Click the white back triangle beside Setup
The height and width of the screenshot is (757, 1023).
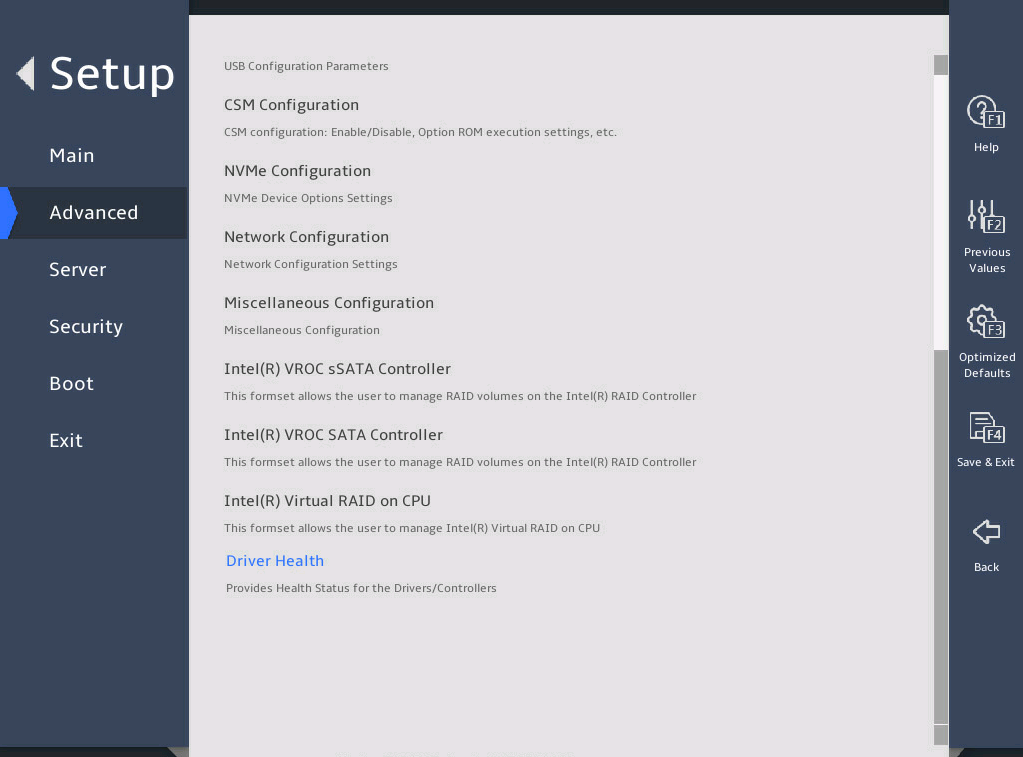tap(25, 73)
